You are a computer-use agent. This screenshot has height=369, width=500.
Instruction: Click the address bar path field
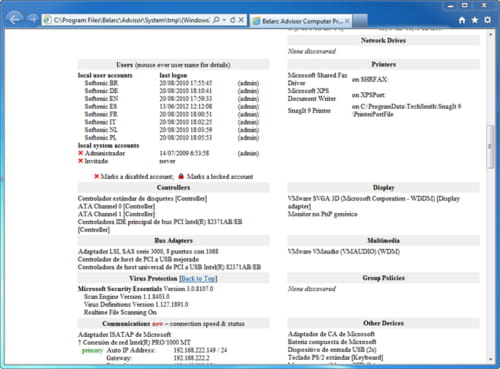[x=132, y=20]
